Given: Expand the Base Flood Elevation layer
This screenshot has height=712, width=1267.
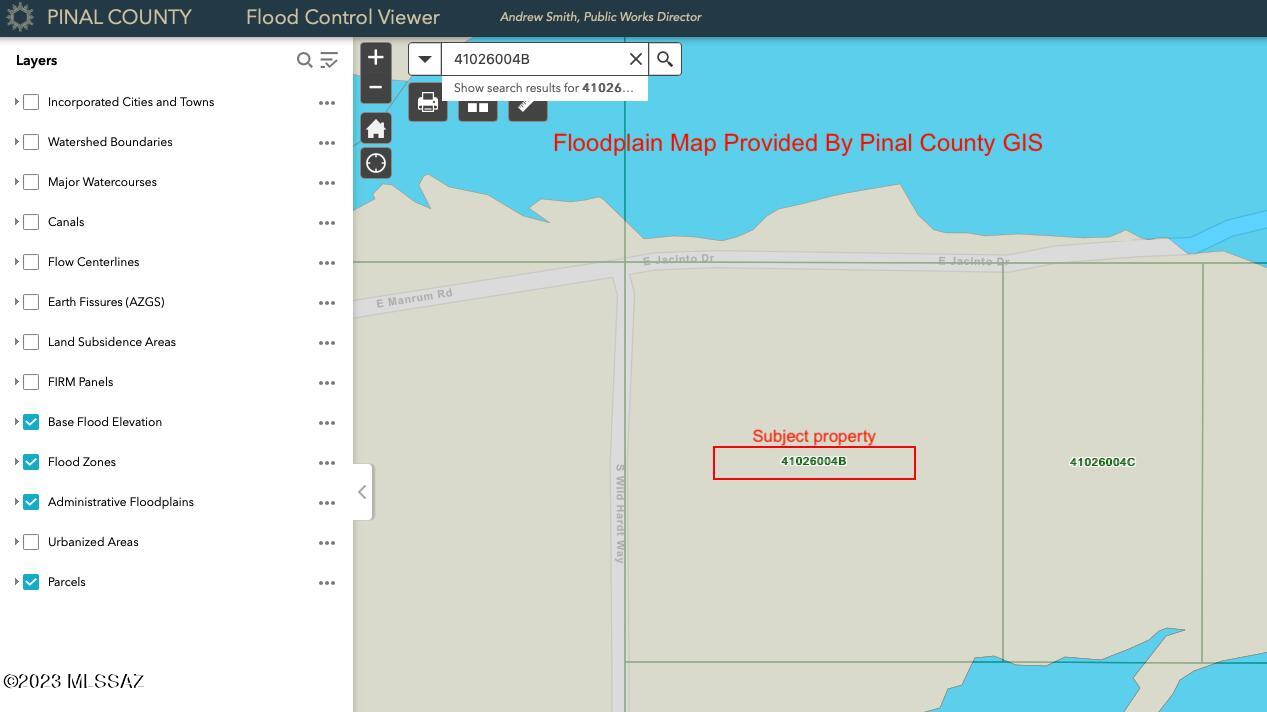Looking at the screenshot, I should [17, 422].
